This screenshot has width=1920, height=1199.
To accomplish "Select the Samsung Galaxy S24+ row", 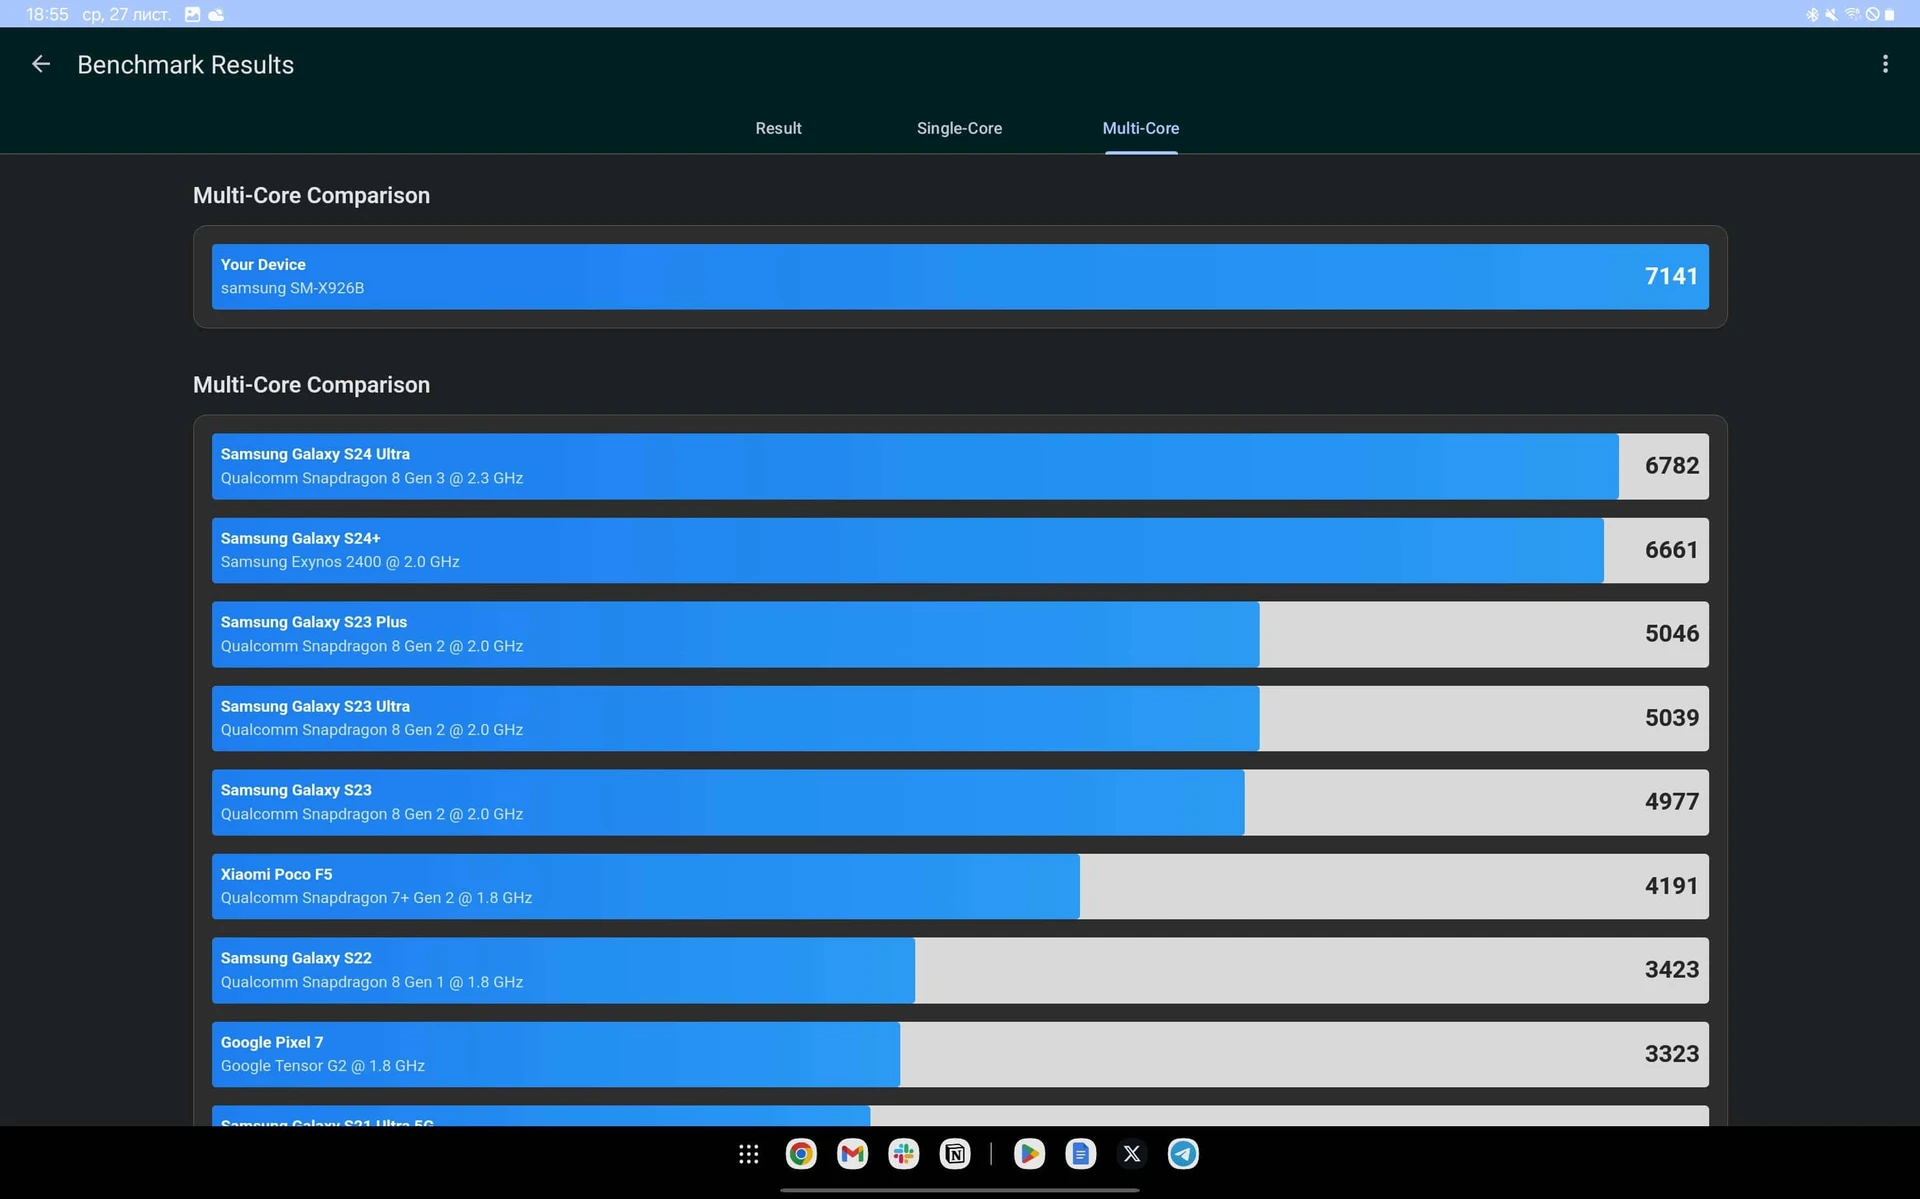I will tap(960, 550).
